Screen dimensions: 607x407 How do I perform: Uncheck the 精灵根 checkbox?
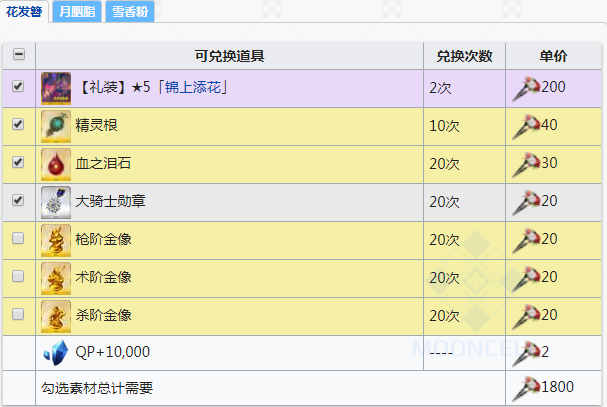click(x=18, y=124)
